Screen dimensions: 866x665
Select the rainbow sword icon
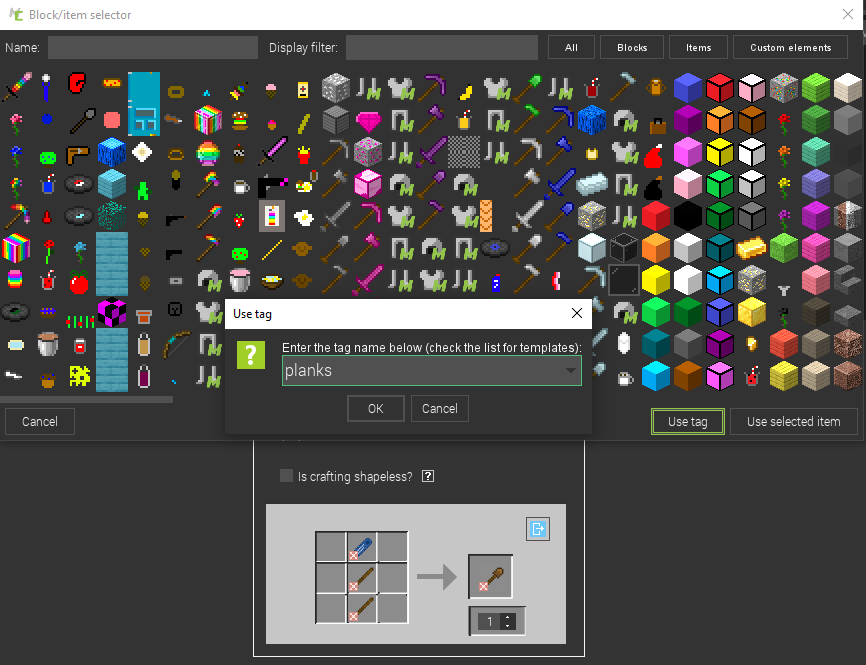(x=15, y=83)
